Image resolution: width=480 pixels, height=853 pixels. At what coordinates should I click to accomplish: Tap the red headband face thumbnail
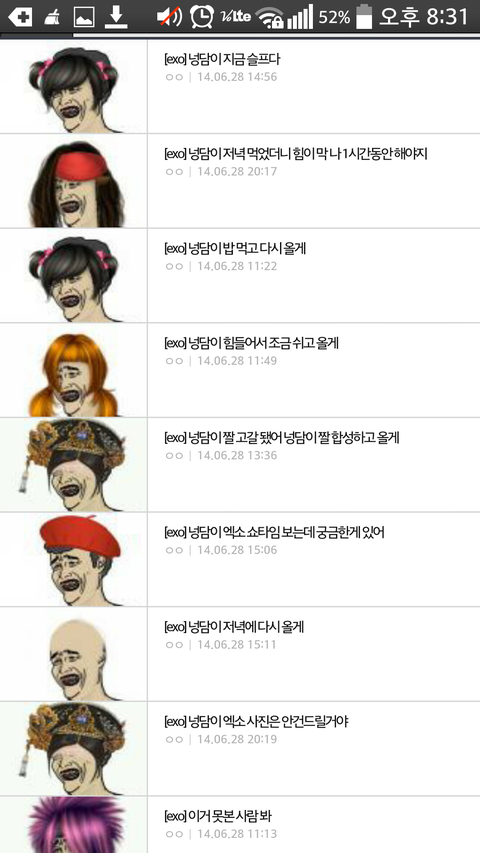click(73, 181)
